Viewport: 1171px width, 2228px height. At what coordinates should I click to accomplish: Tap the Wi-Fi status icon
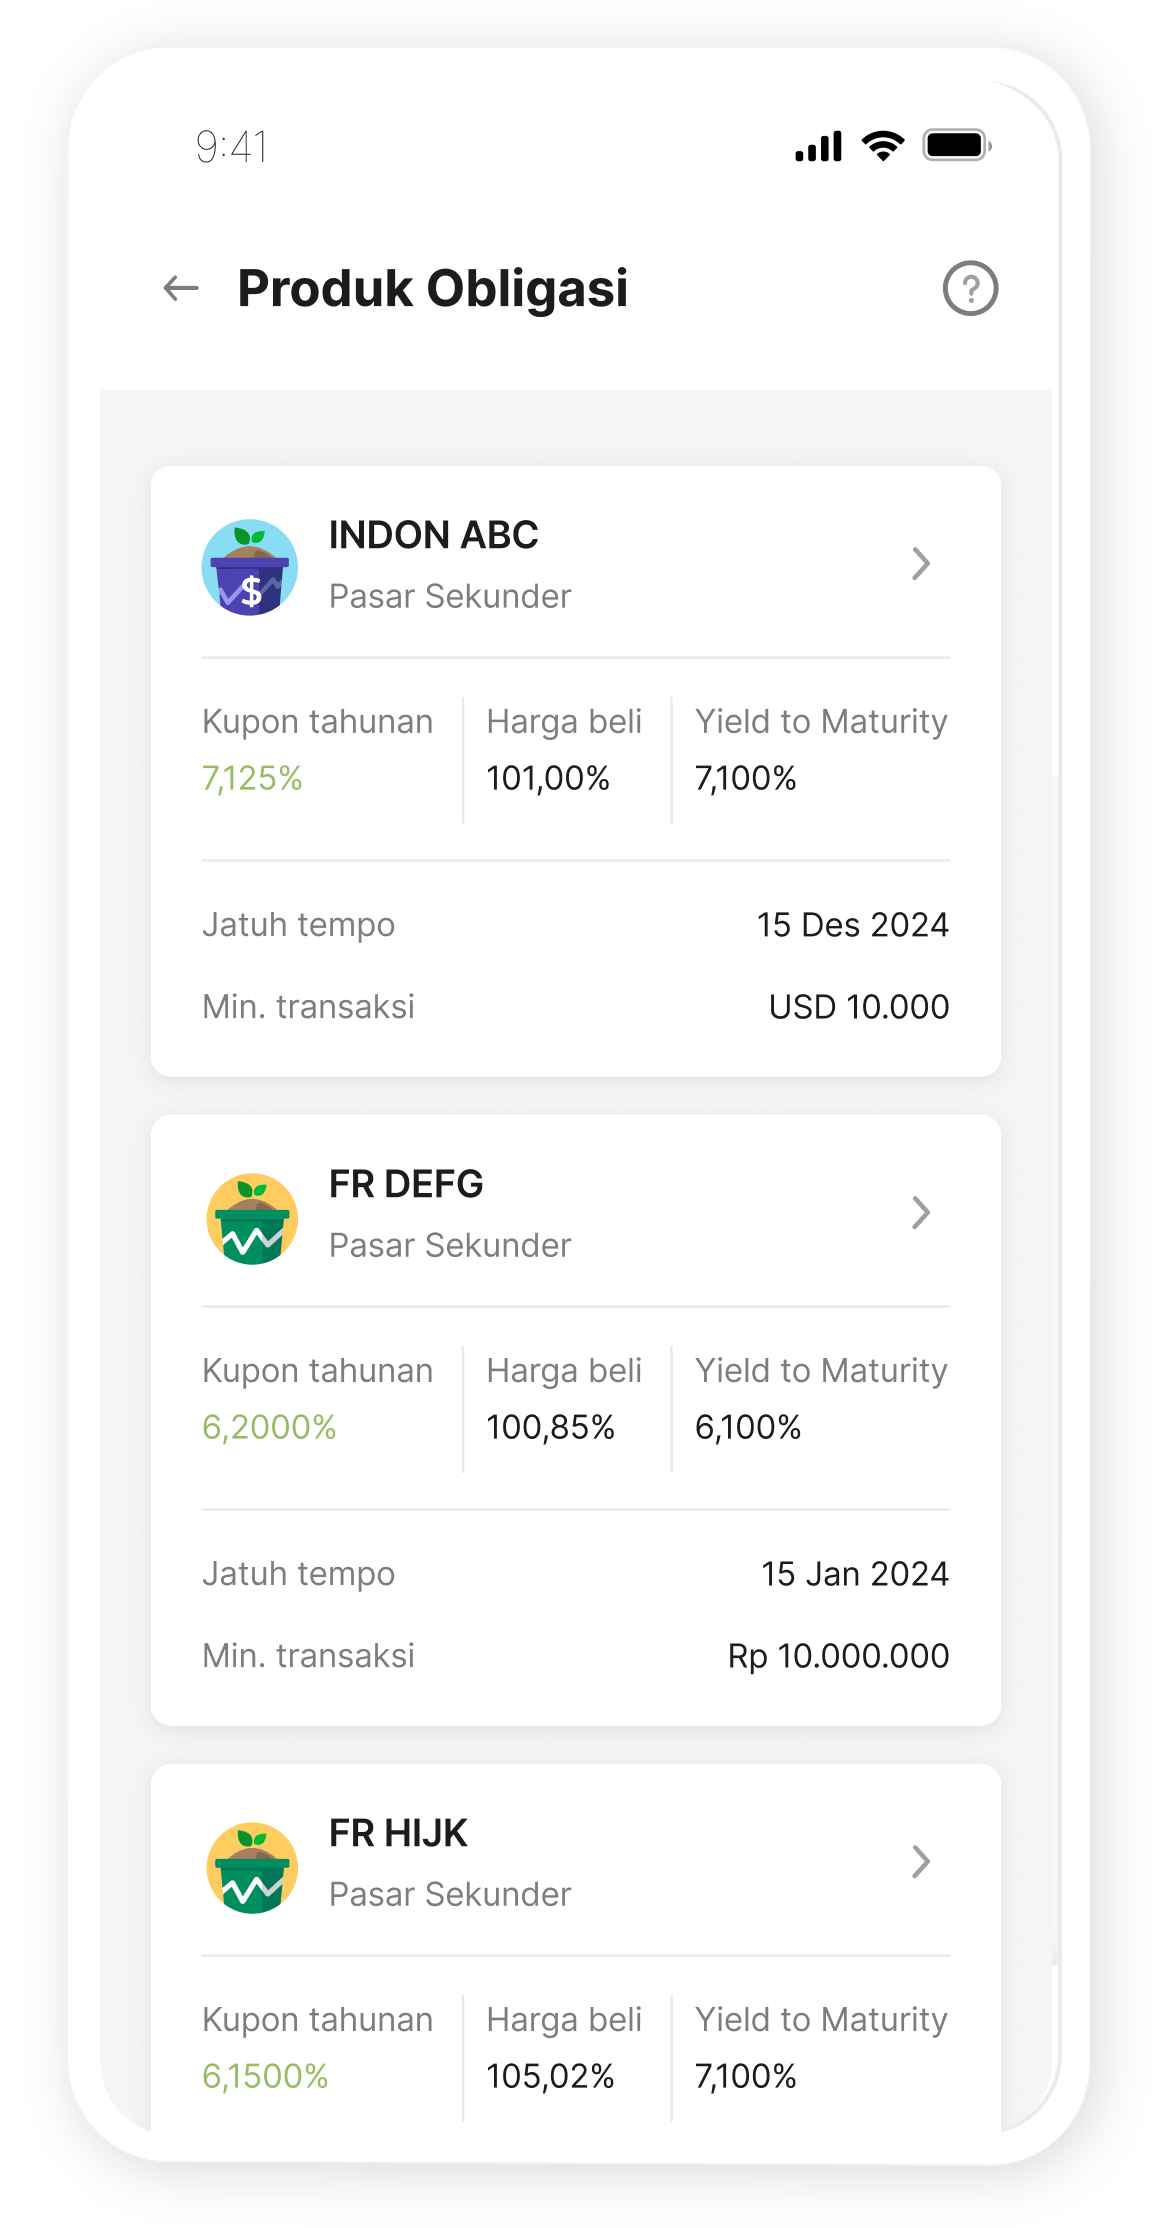(x=883, y=146)
